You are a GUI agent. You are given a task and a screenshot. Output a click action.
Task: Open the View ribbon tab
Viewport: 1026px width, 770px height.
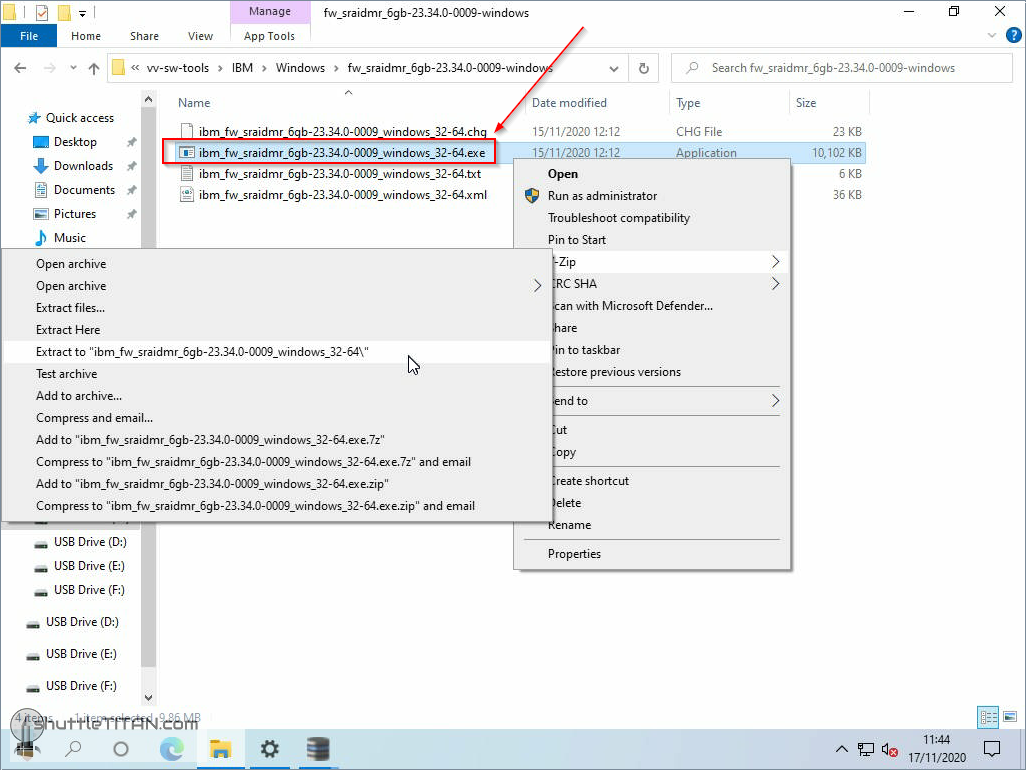[x=200, y=36]
